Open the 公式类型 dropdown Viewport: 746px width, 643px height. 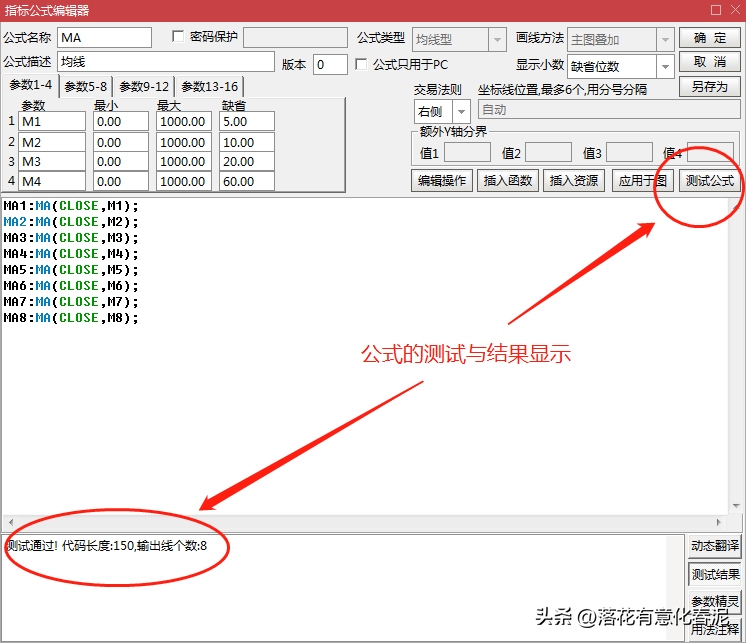click(x=497, y=39)
